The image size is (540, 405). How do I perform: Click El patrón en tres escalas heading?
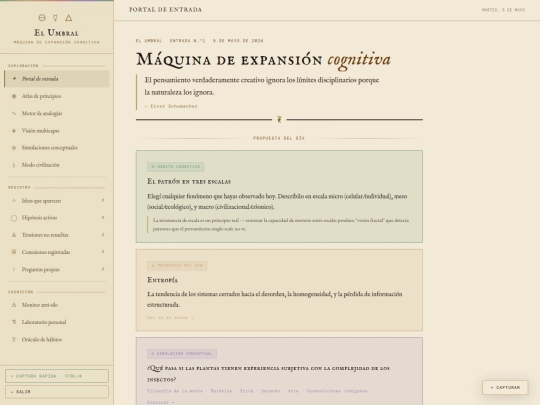[x=189, y=181]
